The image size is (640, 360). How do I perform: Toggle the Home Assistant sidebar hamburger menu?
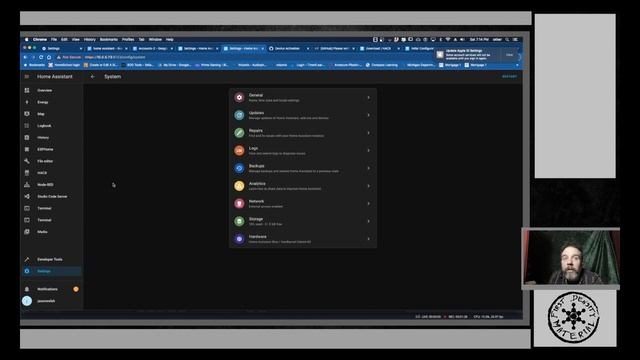tap(27, 76)
